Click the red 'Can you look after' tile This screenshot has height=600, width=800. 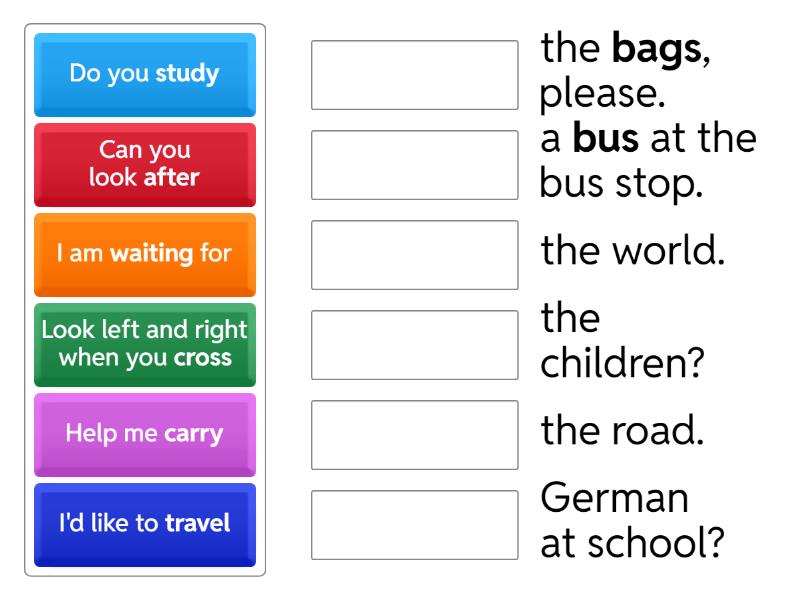(145, 164)
